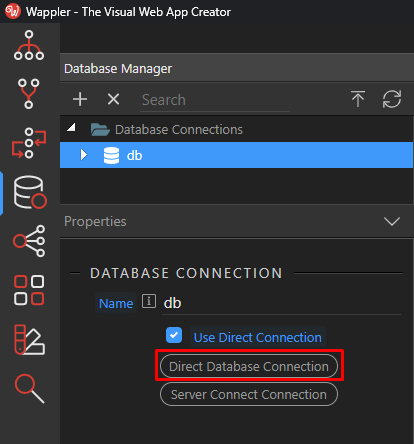Uncheck the Use Direct Connection checkbox
The width and height of the screenshot is (414, 444).
point(174,335)
